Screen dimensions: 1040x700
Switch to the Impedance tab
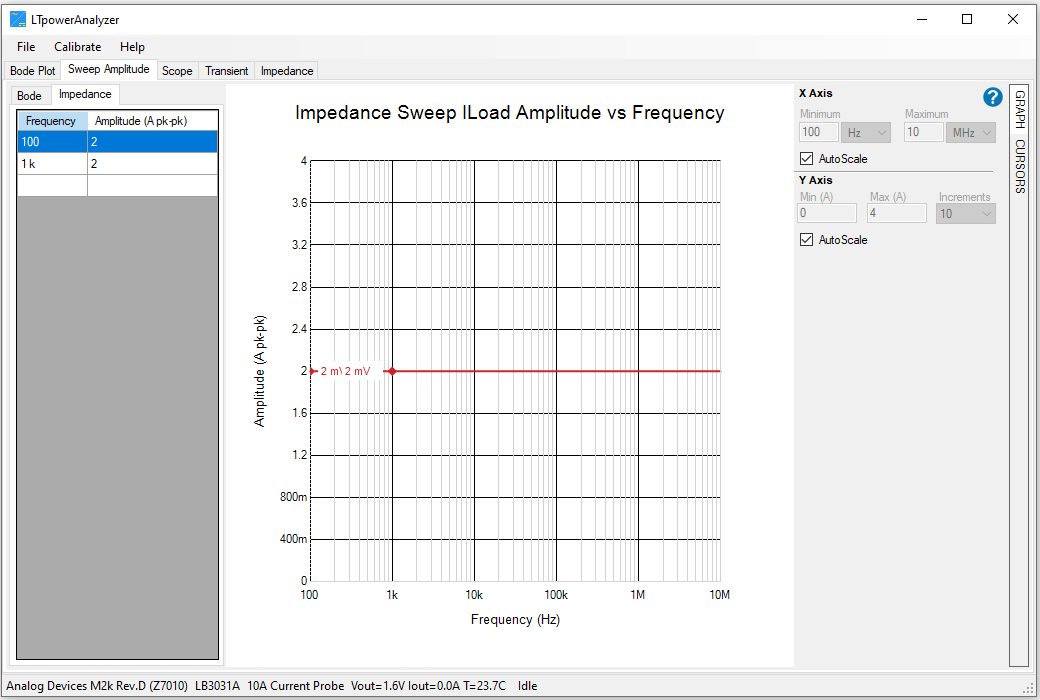pos(285,70)
